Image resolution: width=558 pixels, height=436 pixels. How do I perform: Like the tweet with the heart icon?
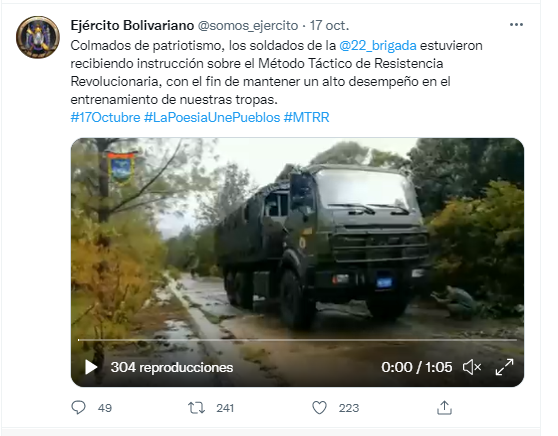coord(319,408)
